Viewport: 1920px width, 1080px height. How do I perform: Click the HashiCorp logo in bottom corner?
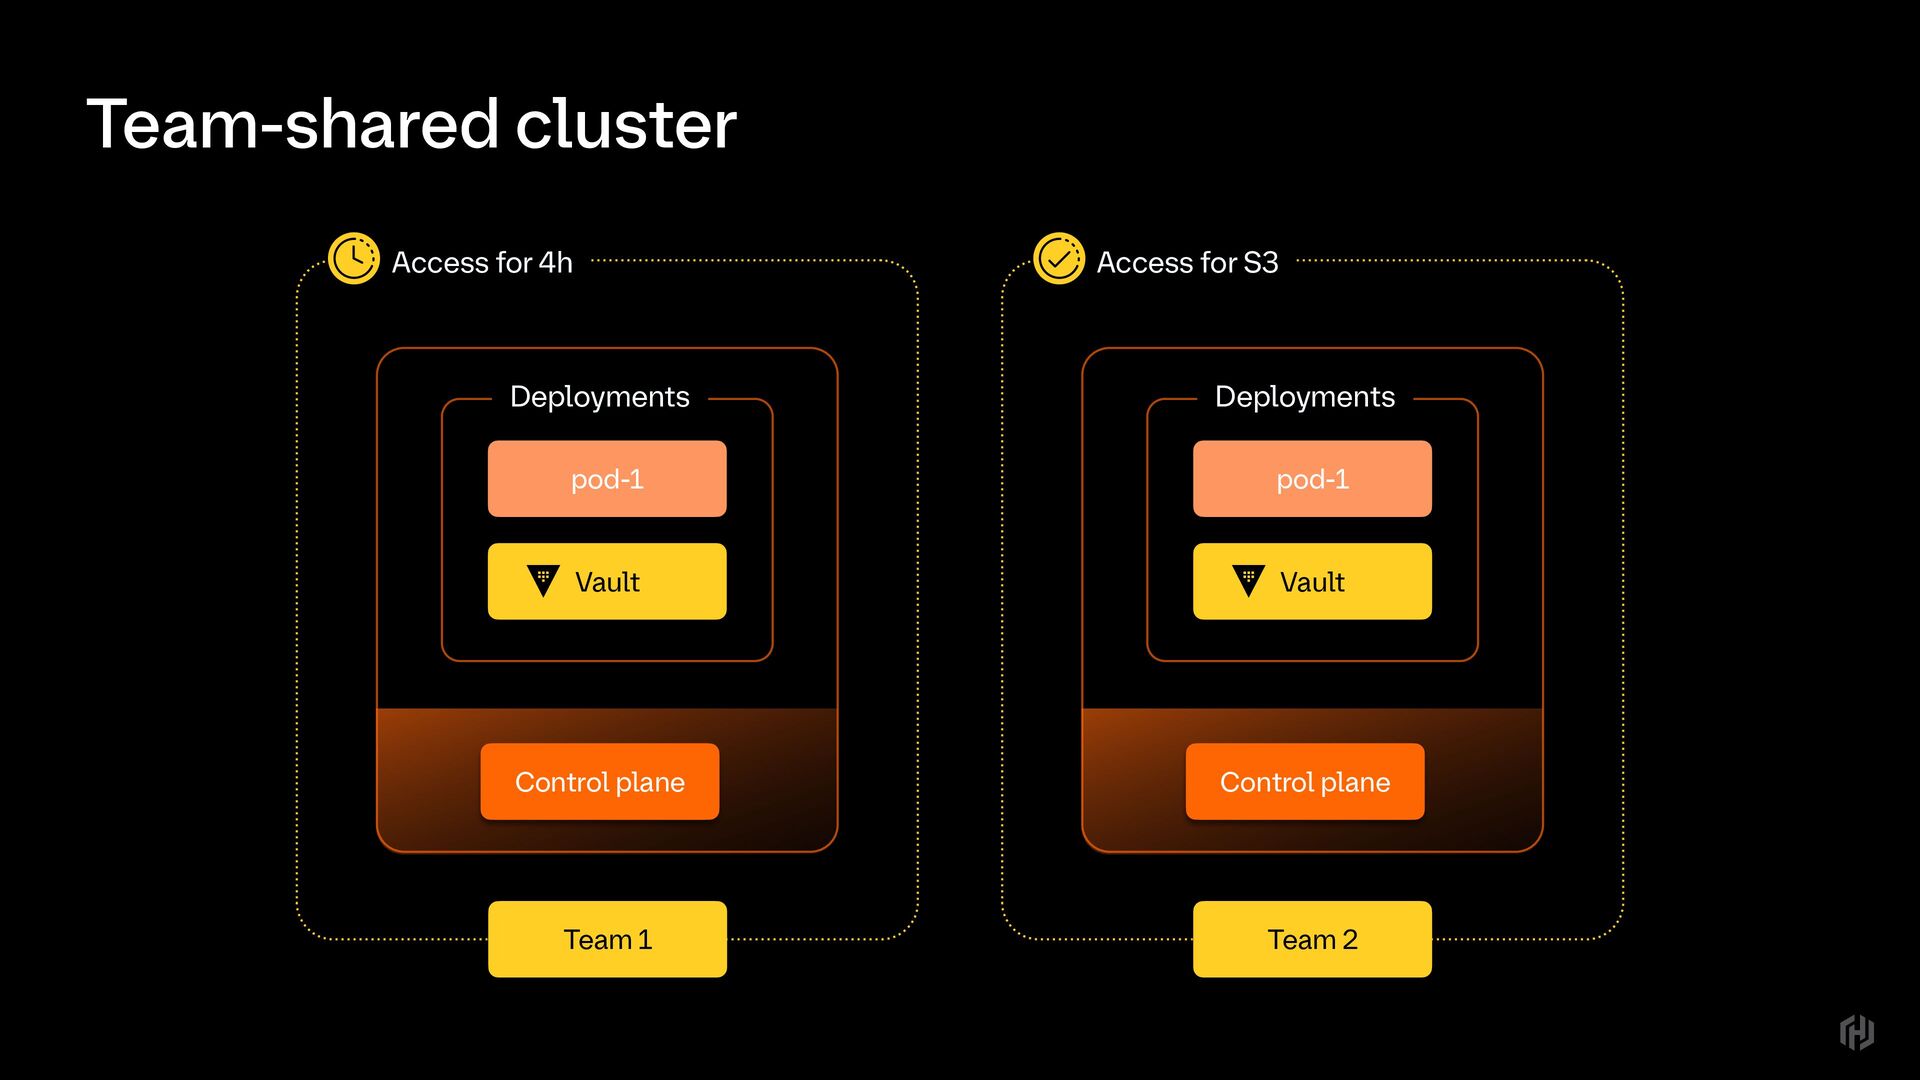coord(1856,1032)
